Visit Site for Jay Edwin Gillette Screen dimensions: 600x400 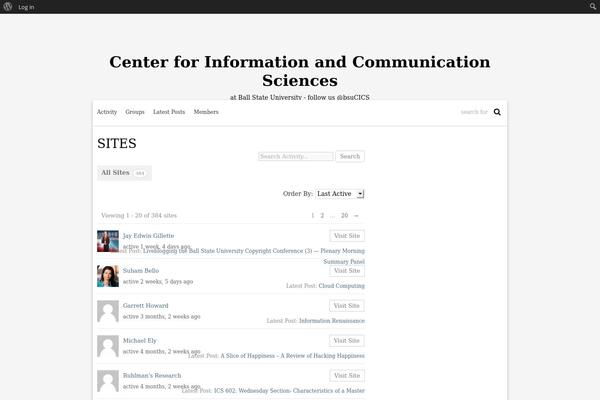pos(347,236)
